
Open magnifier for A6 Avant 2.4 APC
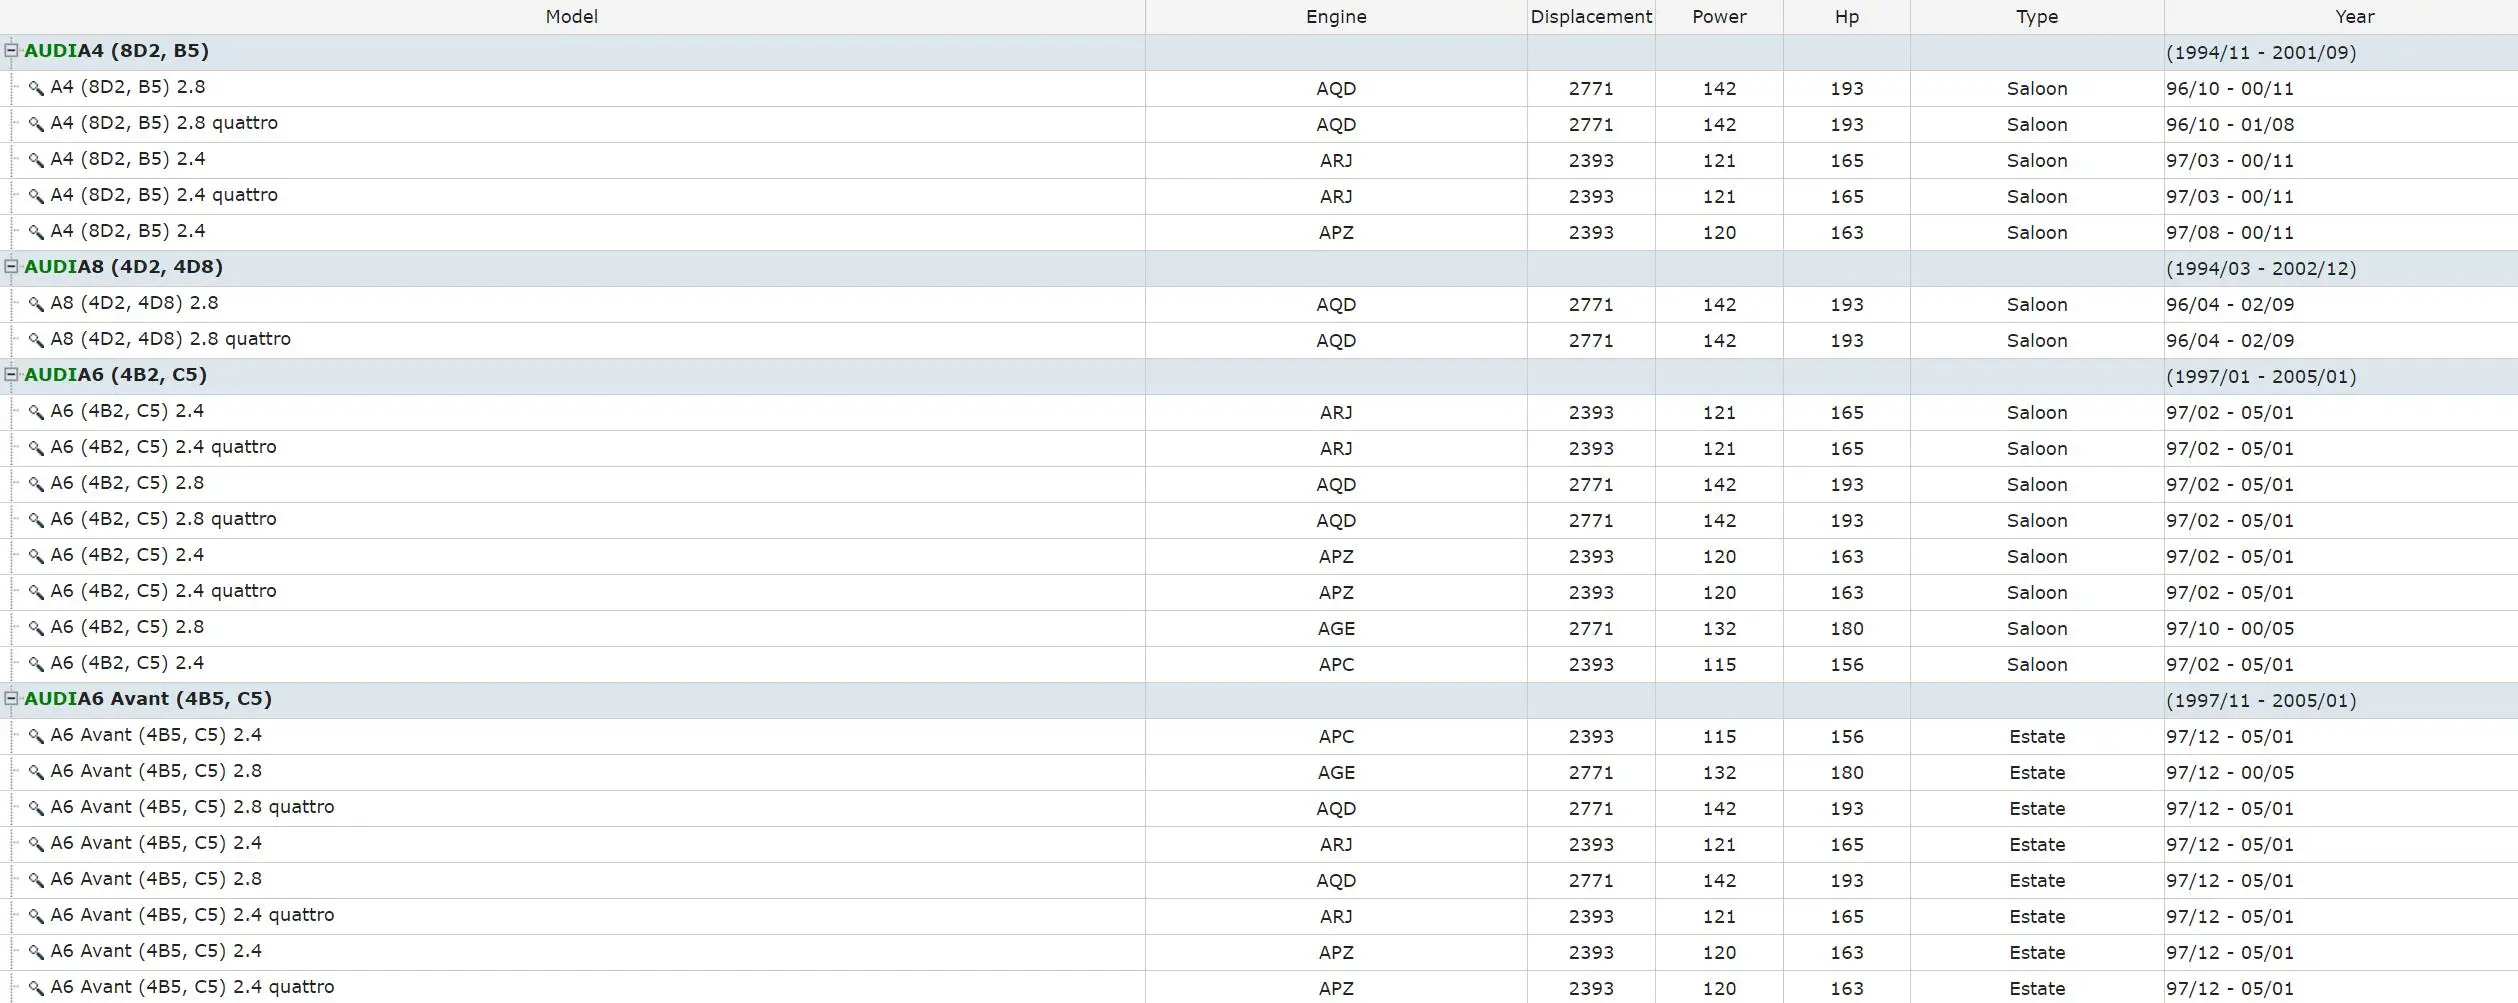(36, 736)
